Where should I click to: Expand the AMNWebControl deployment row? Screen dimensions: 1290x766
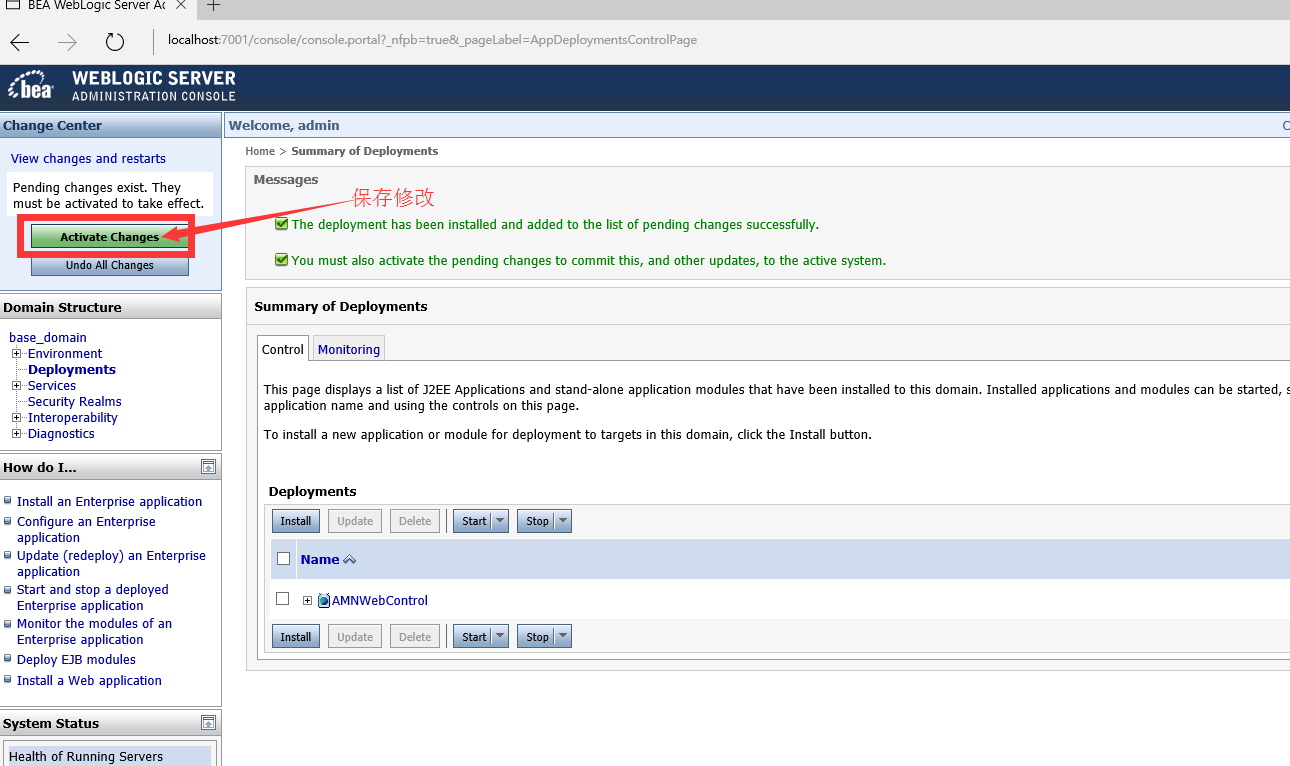[x=307, y=601]
